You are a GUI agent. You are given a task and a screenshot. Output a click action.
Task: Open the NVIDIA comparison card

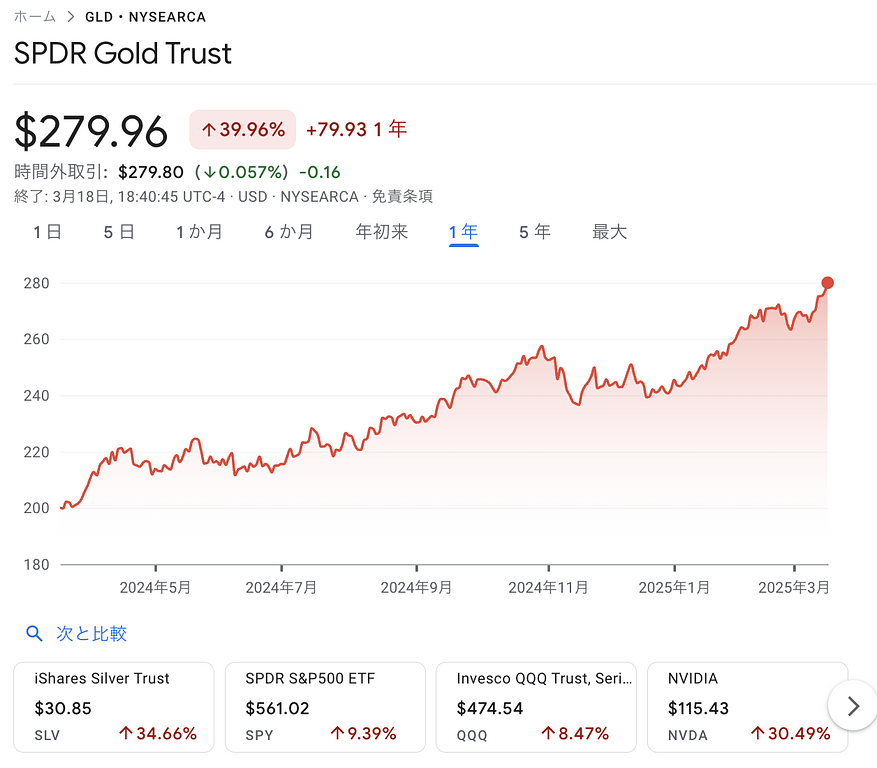coord(747,706)
